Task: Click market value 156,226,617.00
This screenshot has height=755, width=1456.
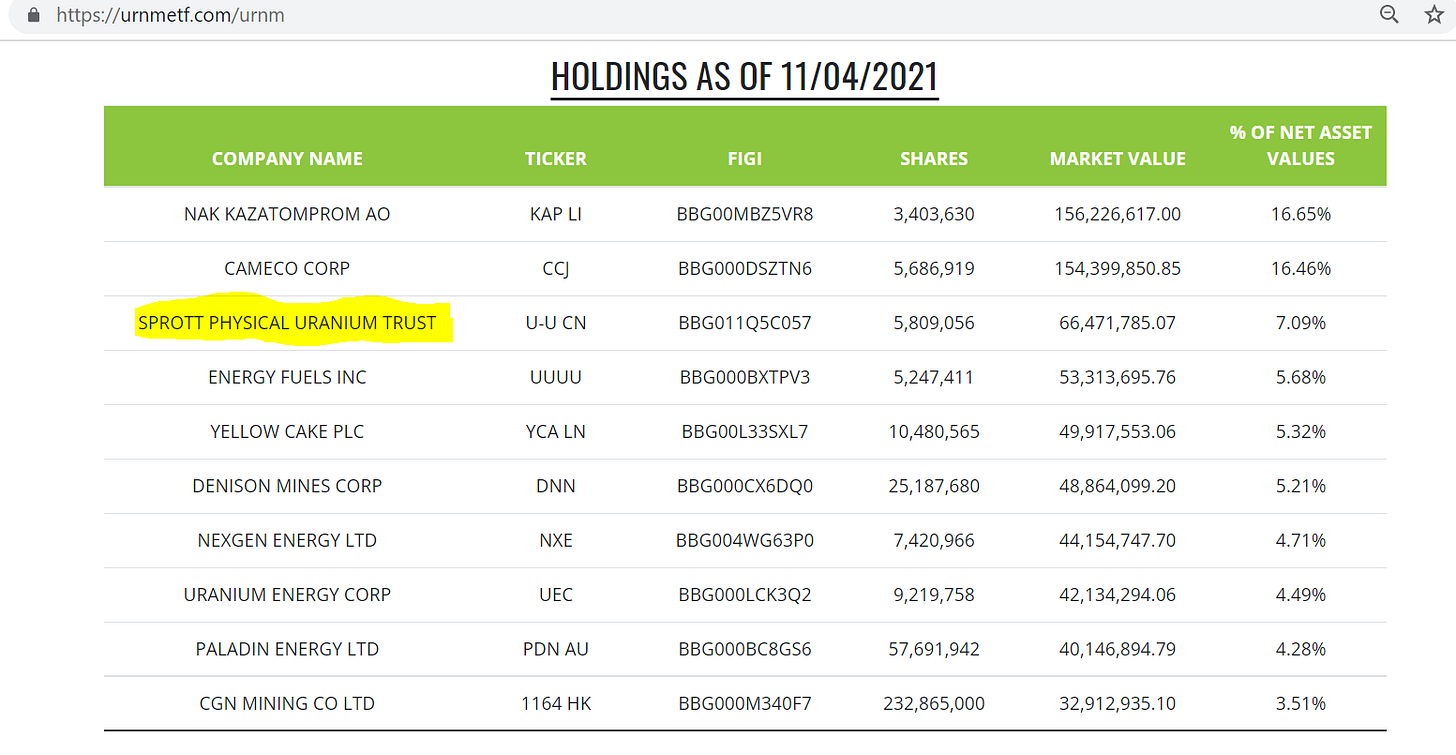Action: coord(1118,214)
